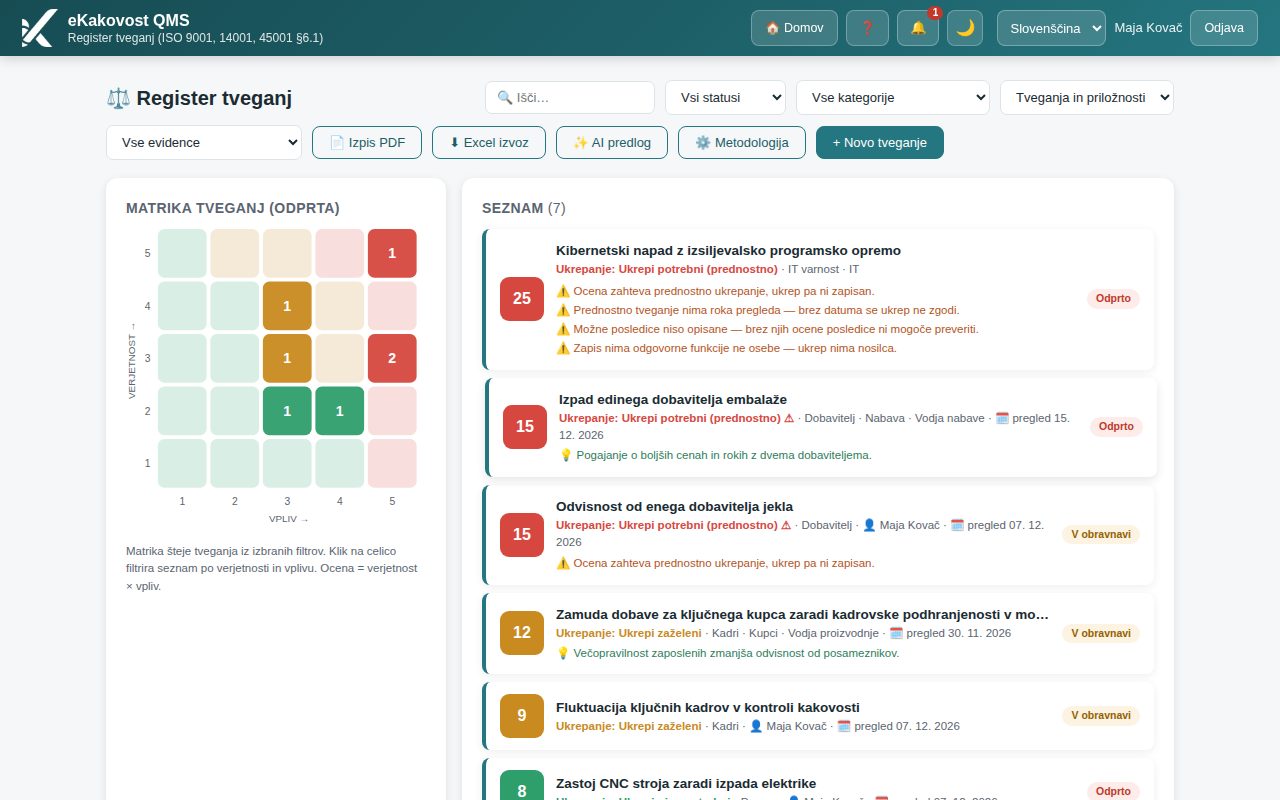The width and height of the screenshot is (1280, 800).
Task: Go to Domov home page
Action: [794, 28]
